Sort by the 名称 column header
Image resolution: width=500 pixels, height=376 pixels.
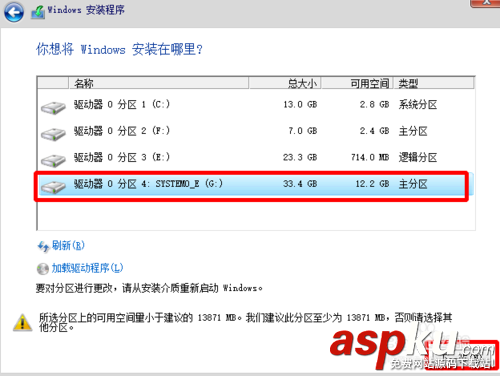coord(158,83)
